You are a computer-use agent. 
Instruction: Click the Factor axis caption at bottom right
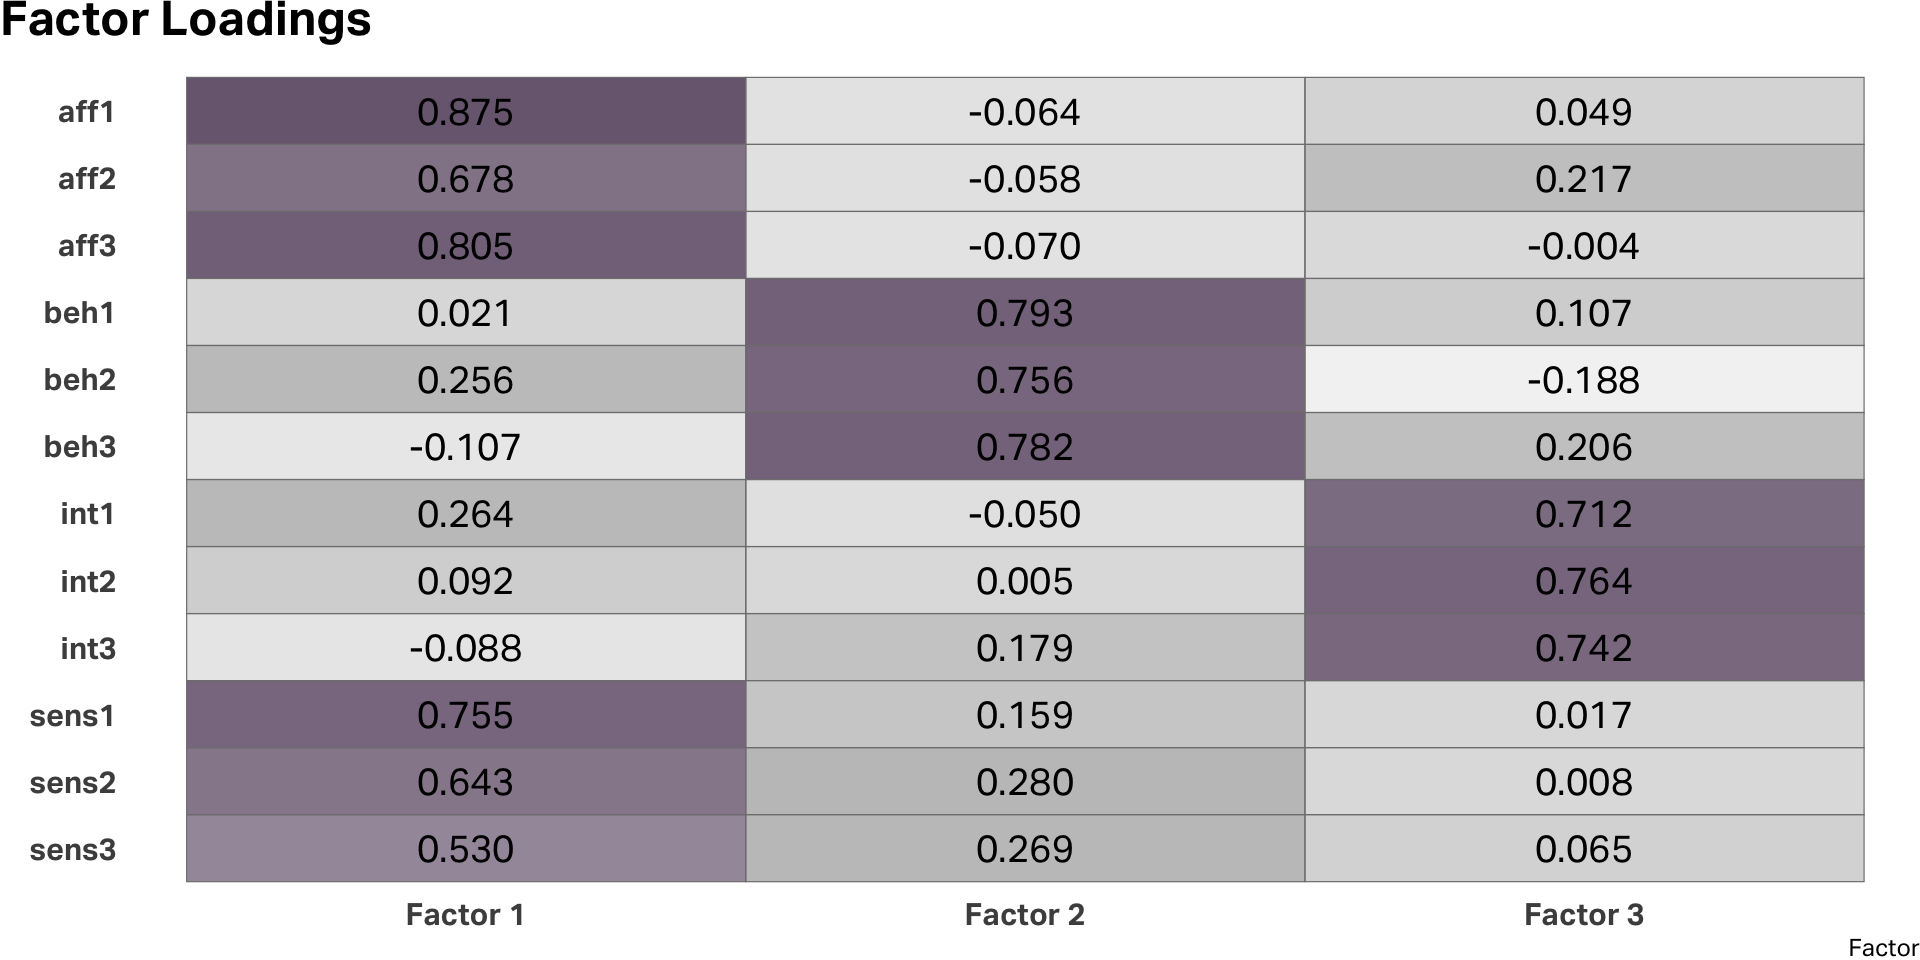click(x=1883, y=947)
